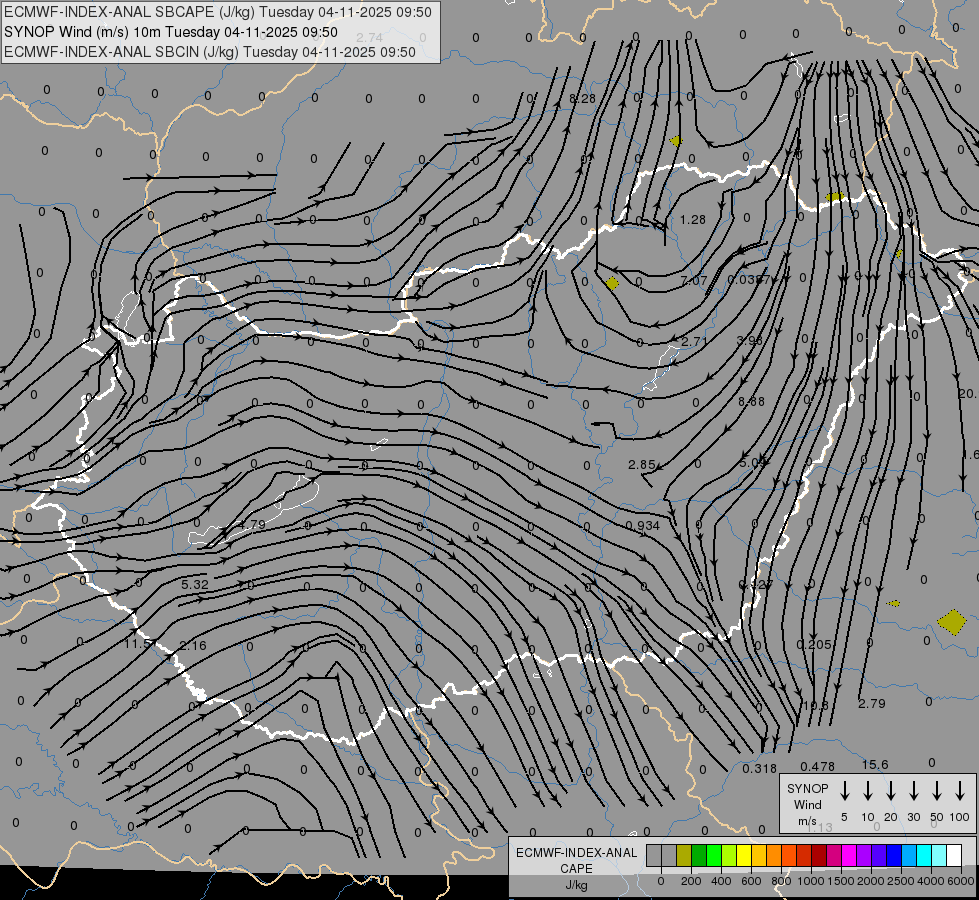Click the faint 2.74 value in header

369,37
